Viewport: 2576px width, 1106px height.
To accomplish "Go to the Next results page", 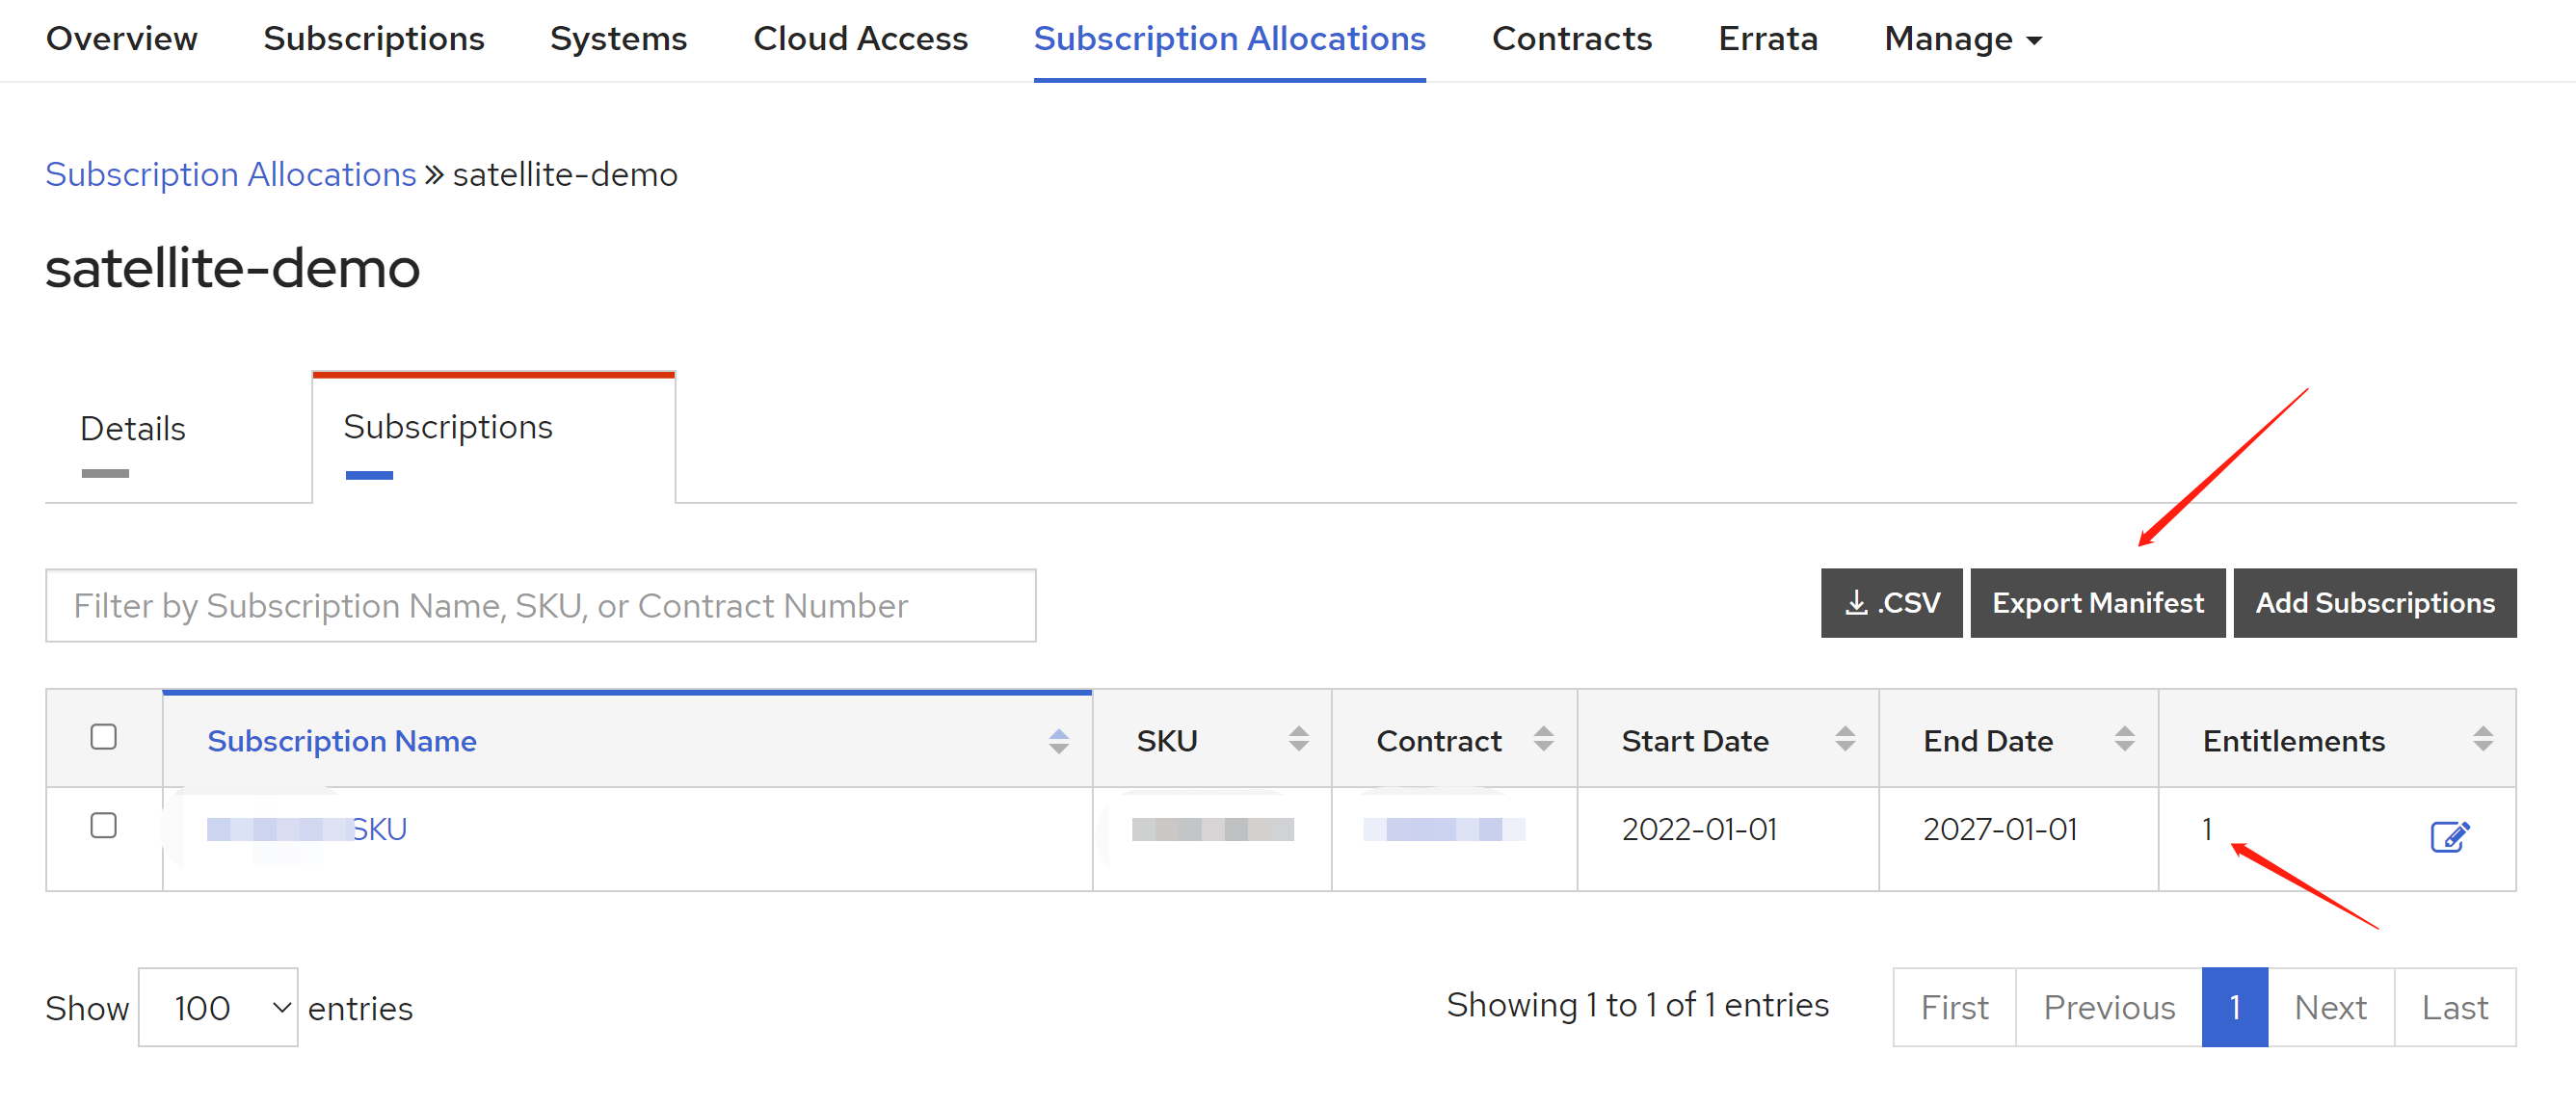I will coord(2329,1007).
